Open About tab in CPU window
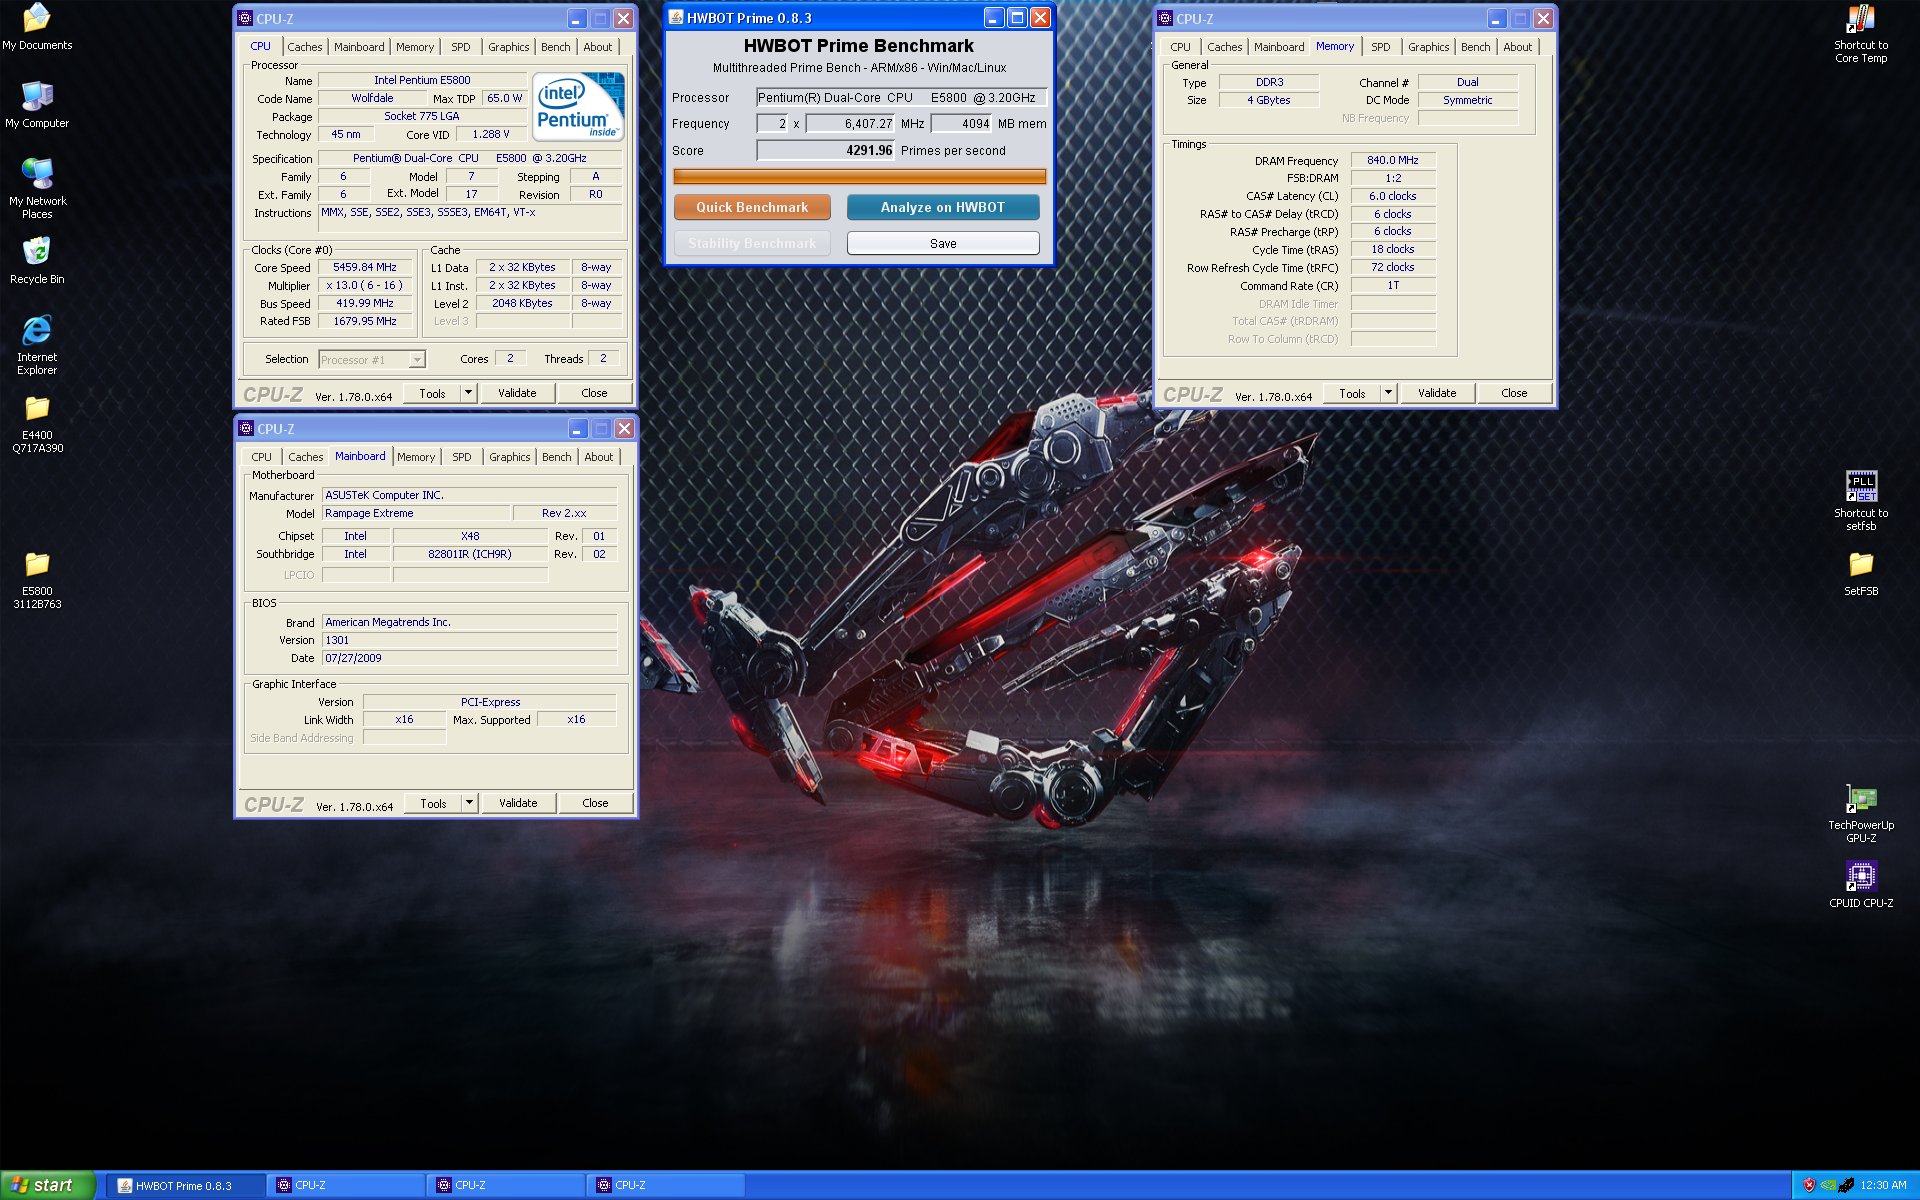 (x=598, y=47)
